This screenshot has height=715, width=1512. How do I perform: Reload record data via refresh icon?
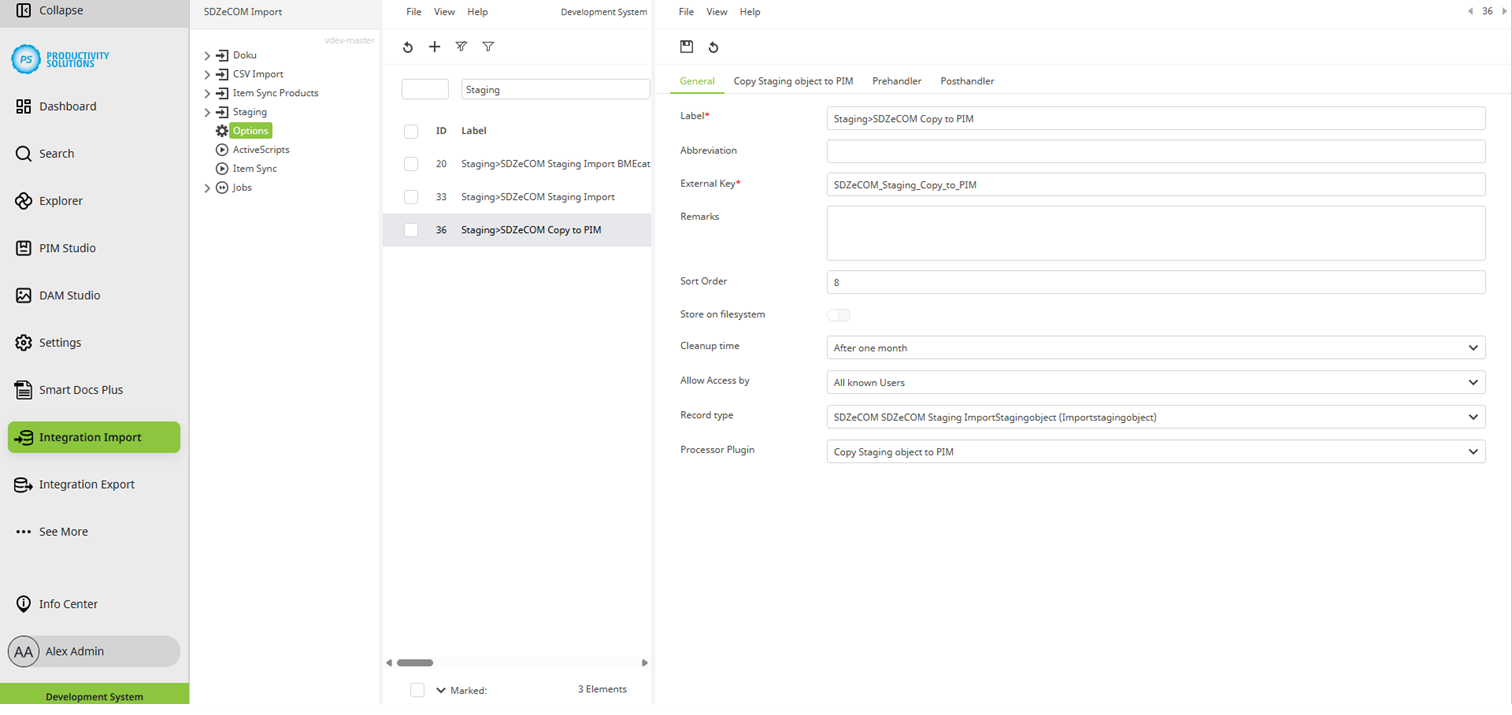713,46
